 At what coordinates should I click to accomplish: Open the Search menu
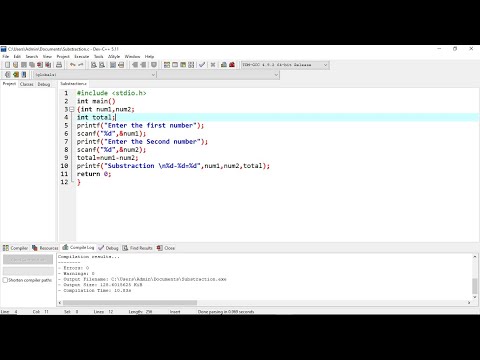tap(32, 56)
